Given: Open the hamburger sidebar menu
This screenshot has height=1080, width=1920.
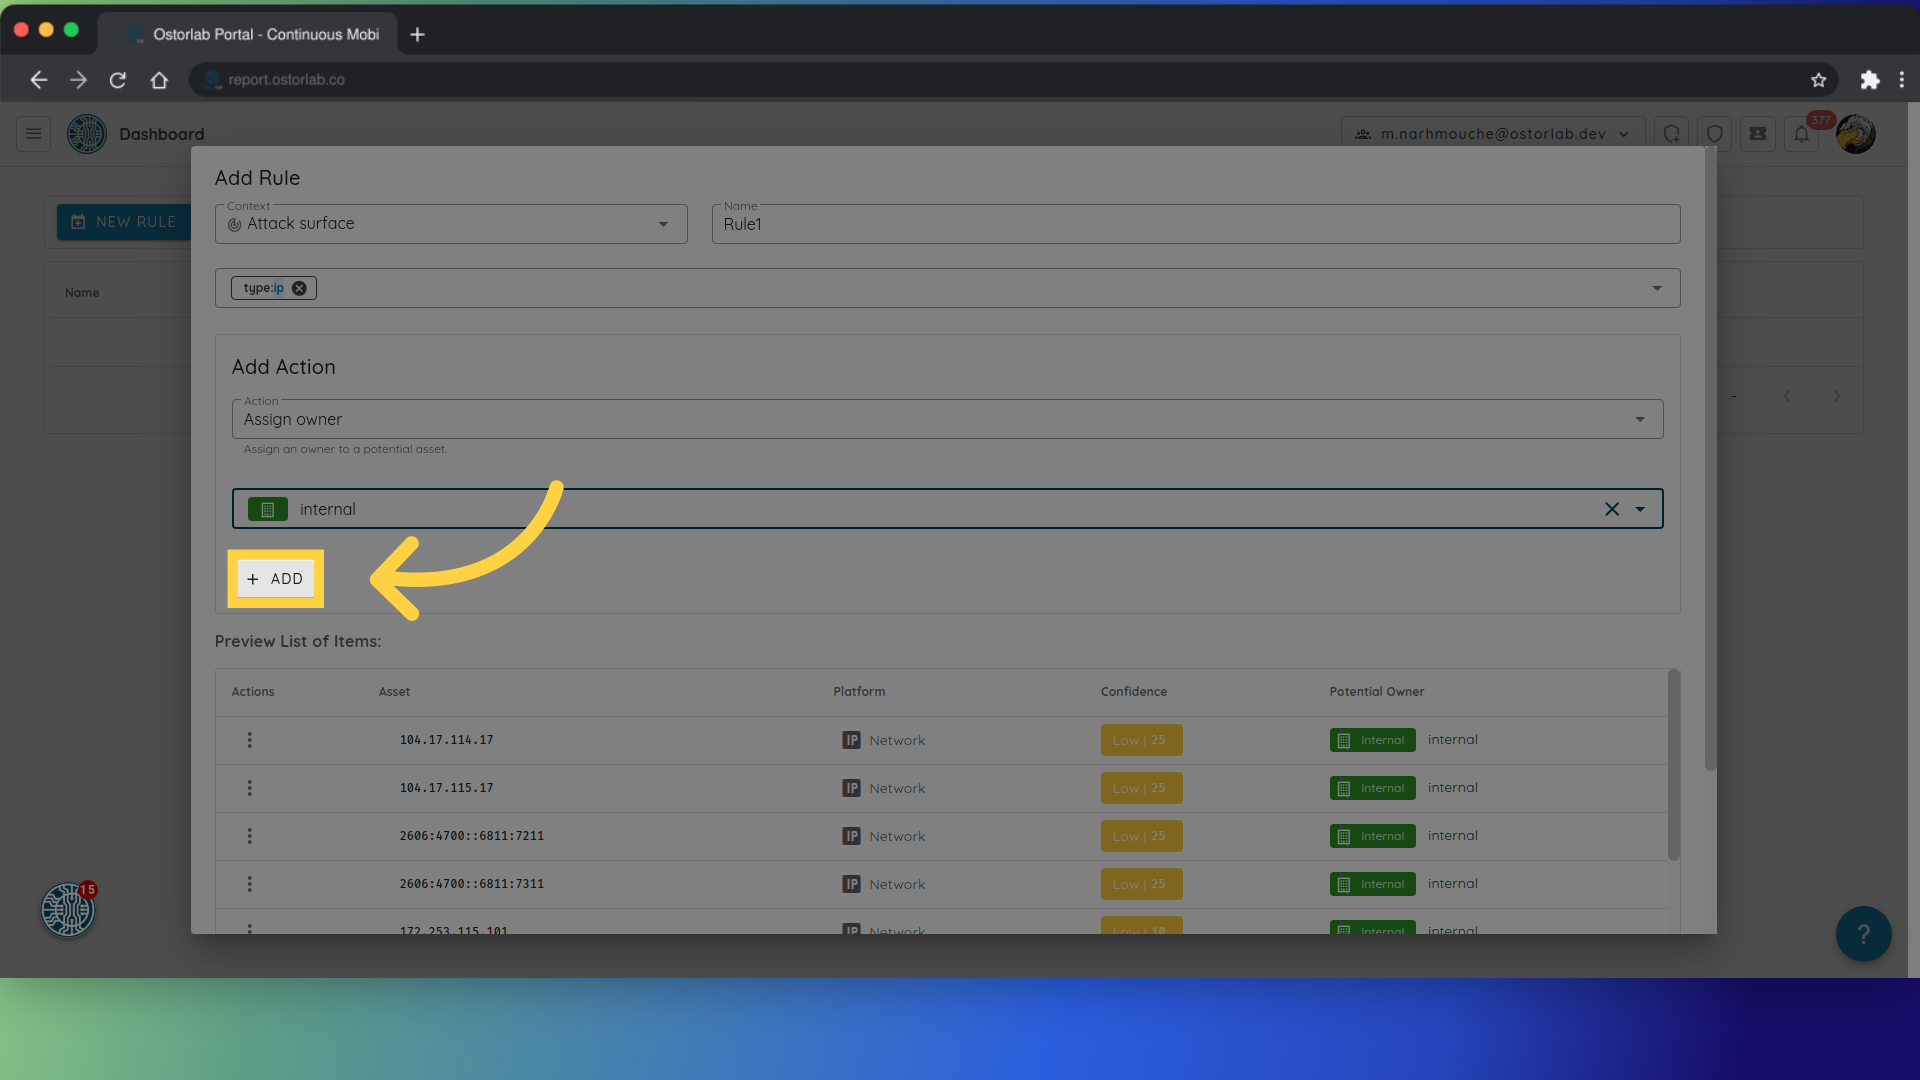Looking at the screenshot, I should tap(33, 134).
